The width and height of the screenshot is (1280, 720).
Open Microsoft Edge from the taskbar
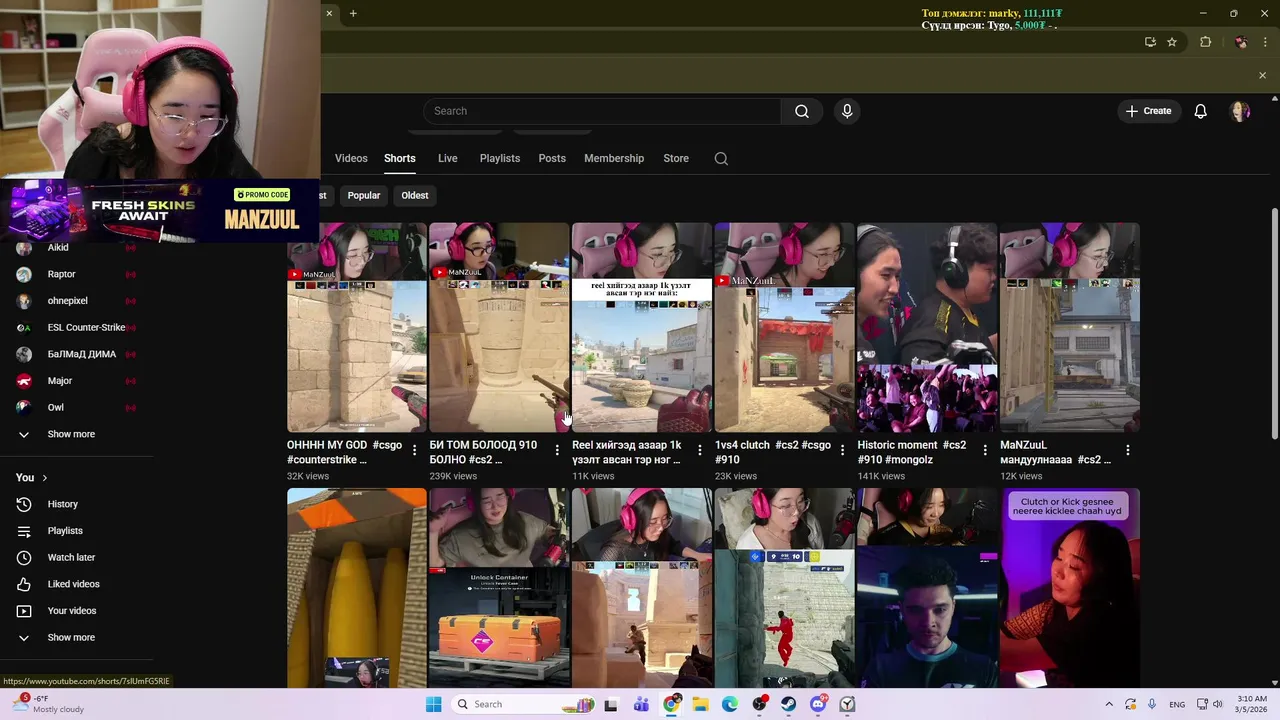(730, 704)
